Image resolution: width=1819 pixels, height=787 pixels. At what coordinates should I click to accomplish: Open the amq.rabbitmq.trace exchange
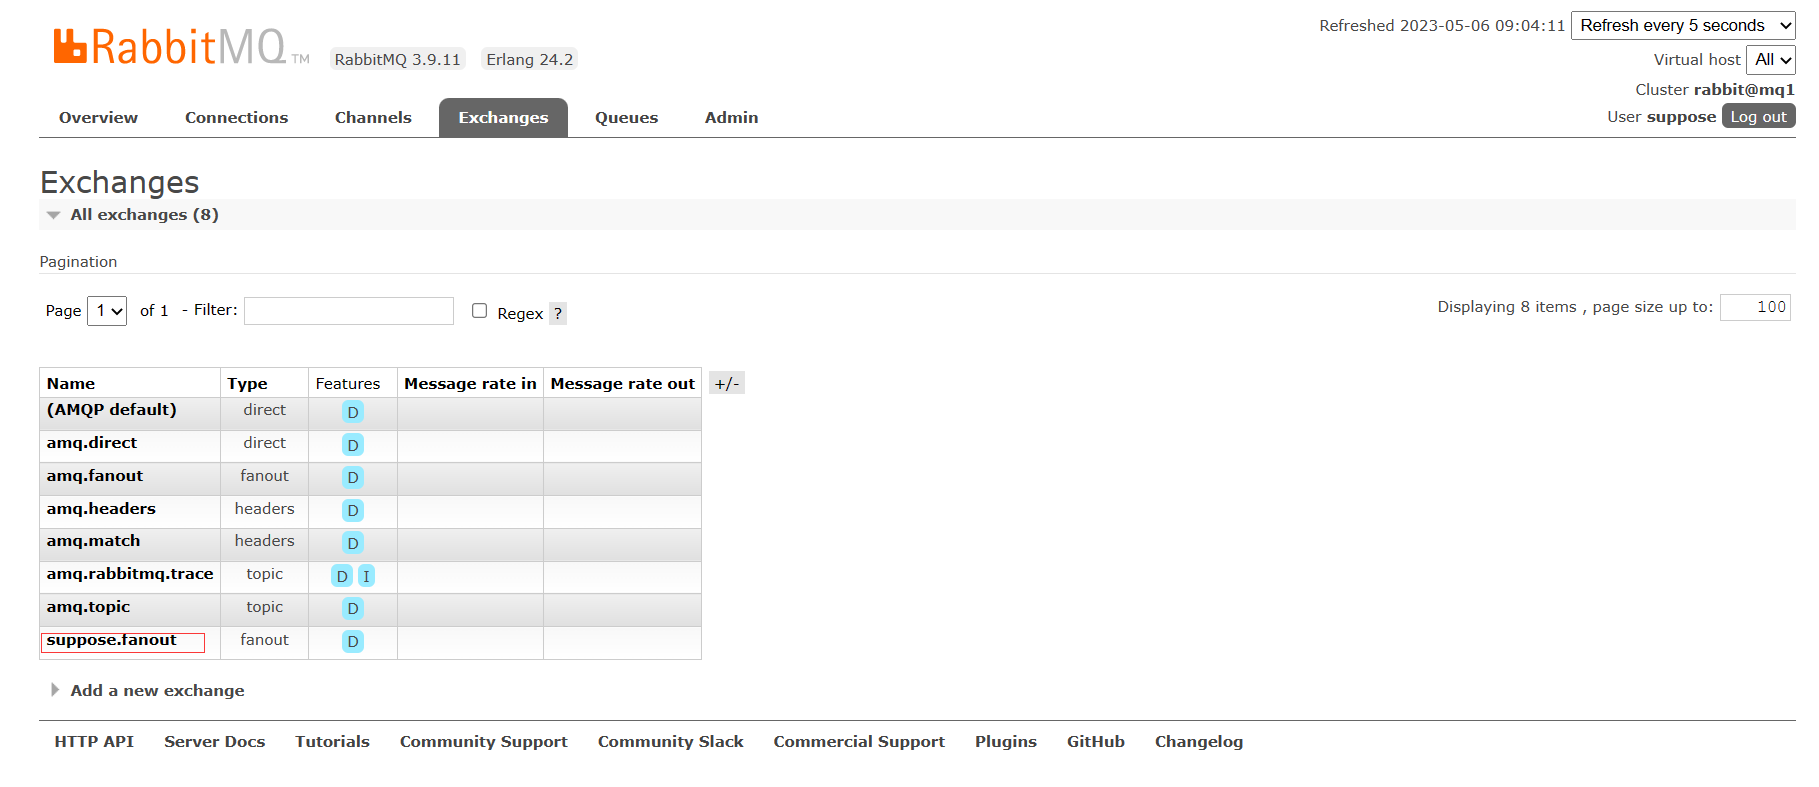tap(130, 574)
